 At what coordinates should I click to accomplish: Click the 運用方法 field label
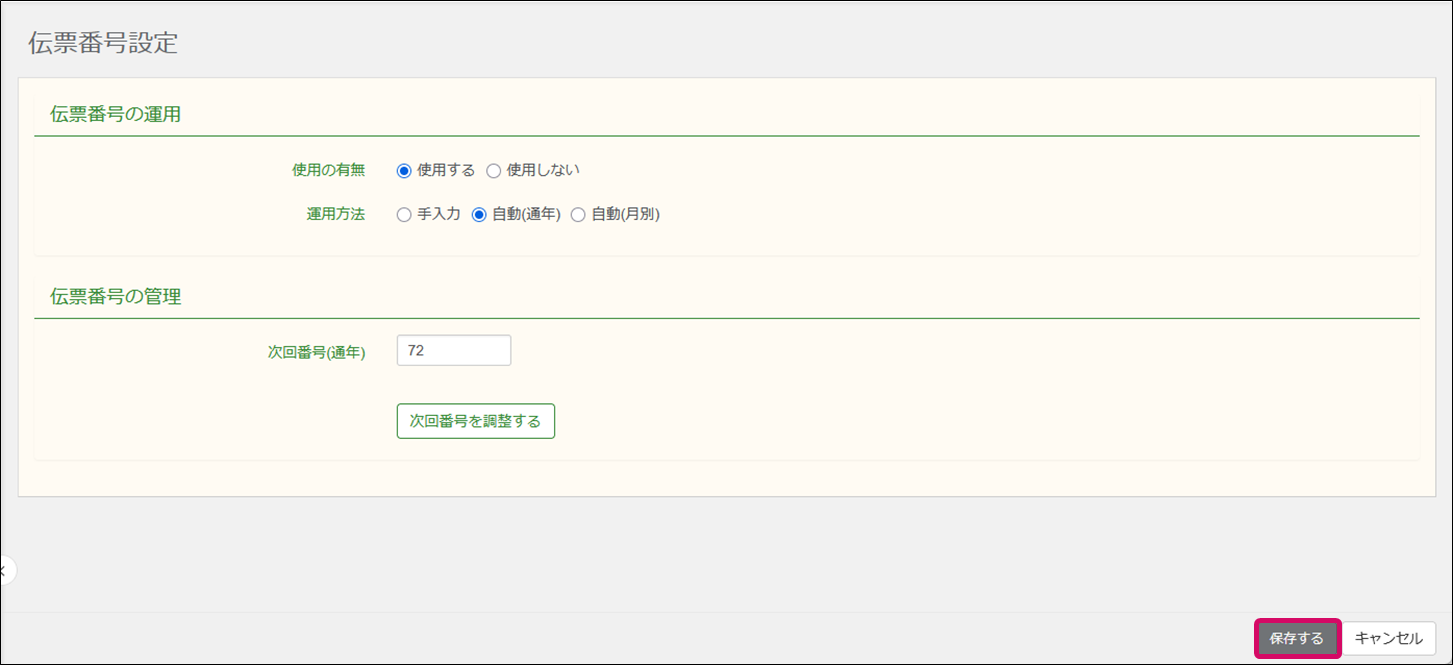click(335, 214)
